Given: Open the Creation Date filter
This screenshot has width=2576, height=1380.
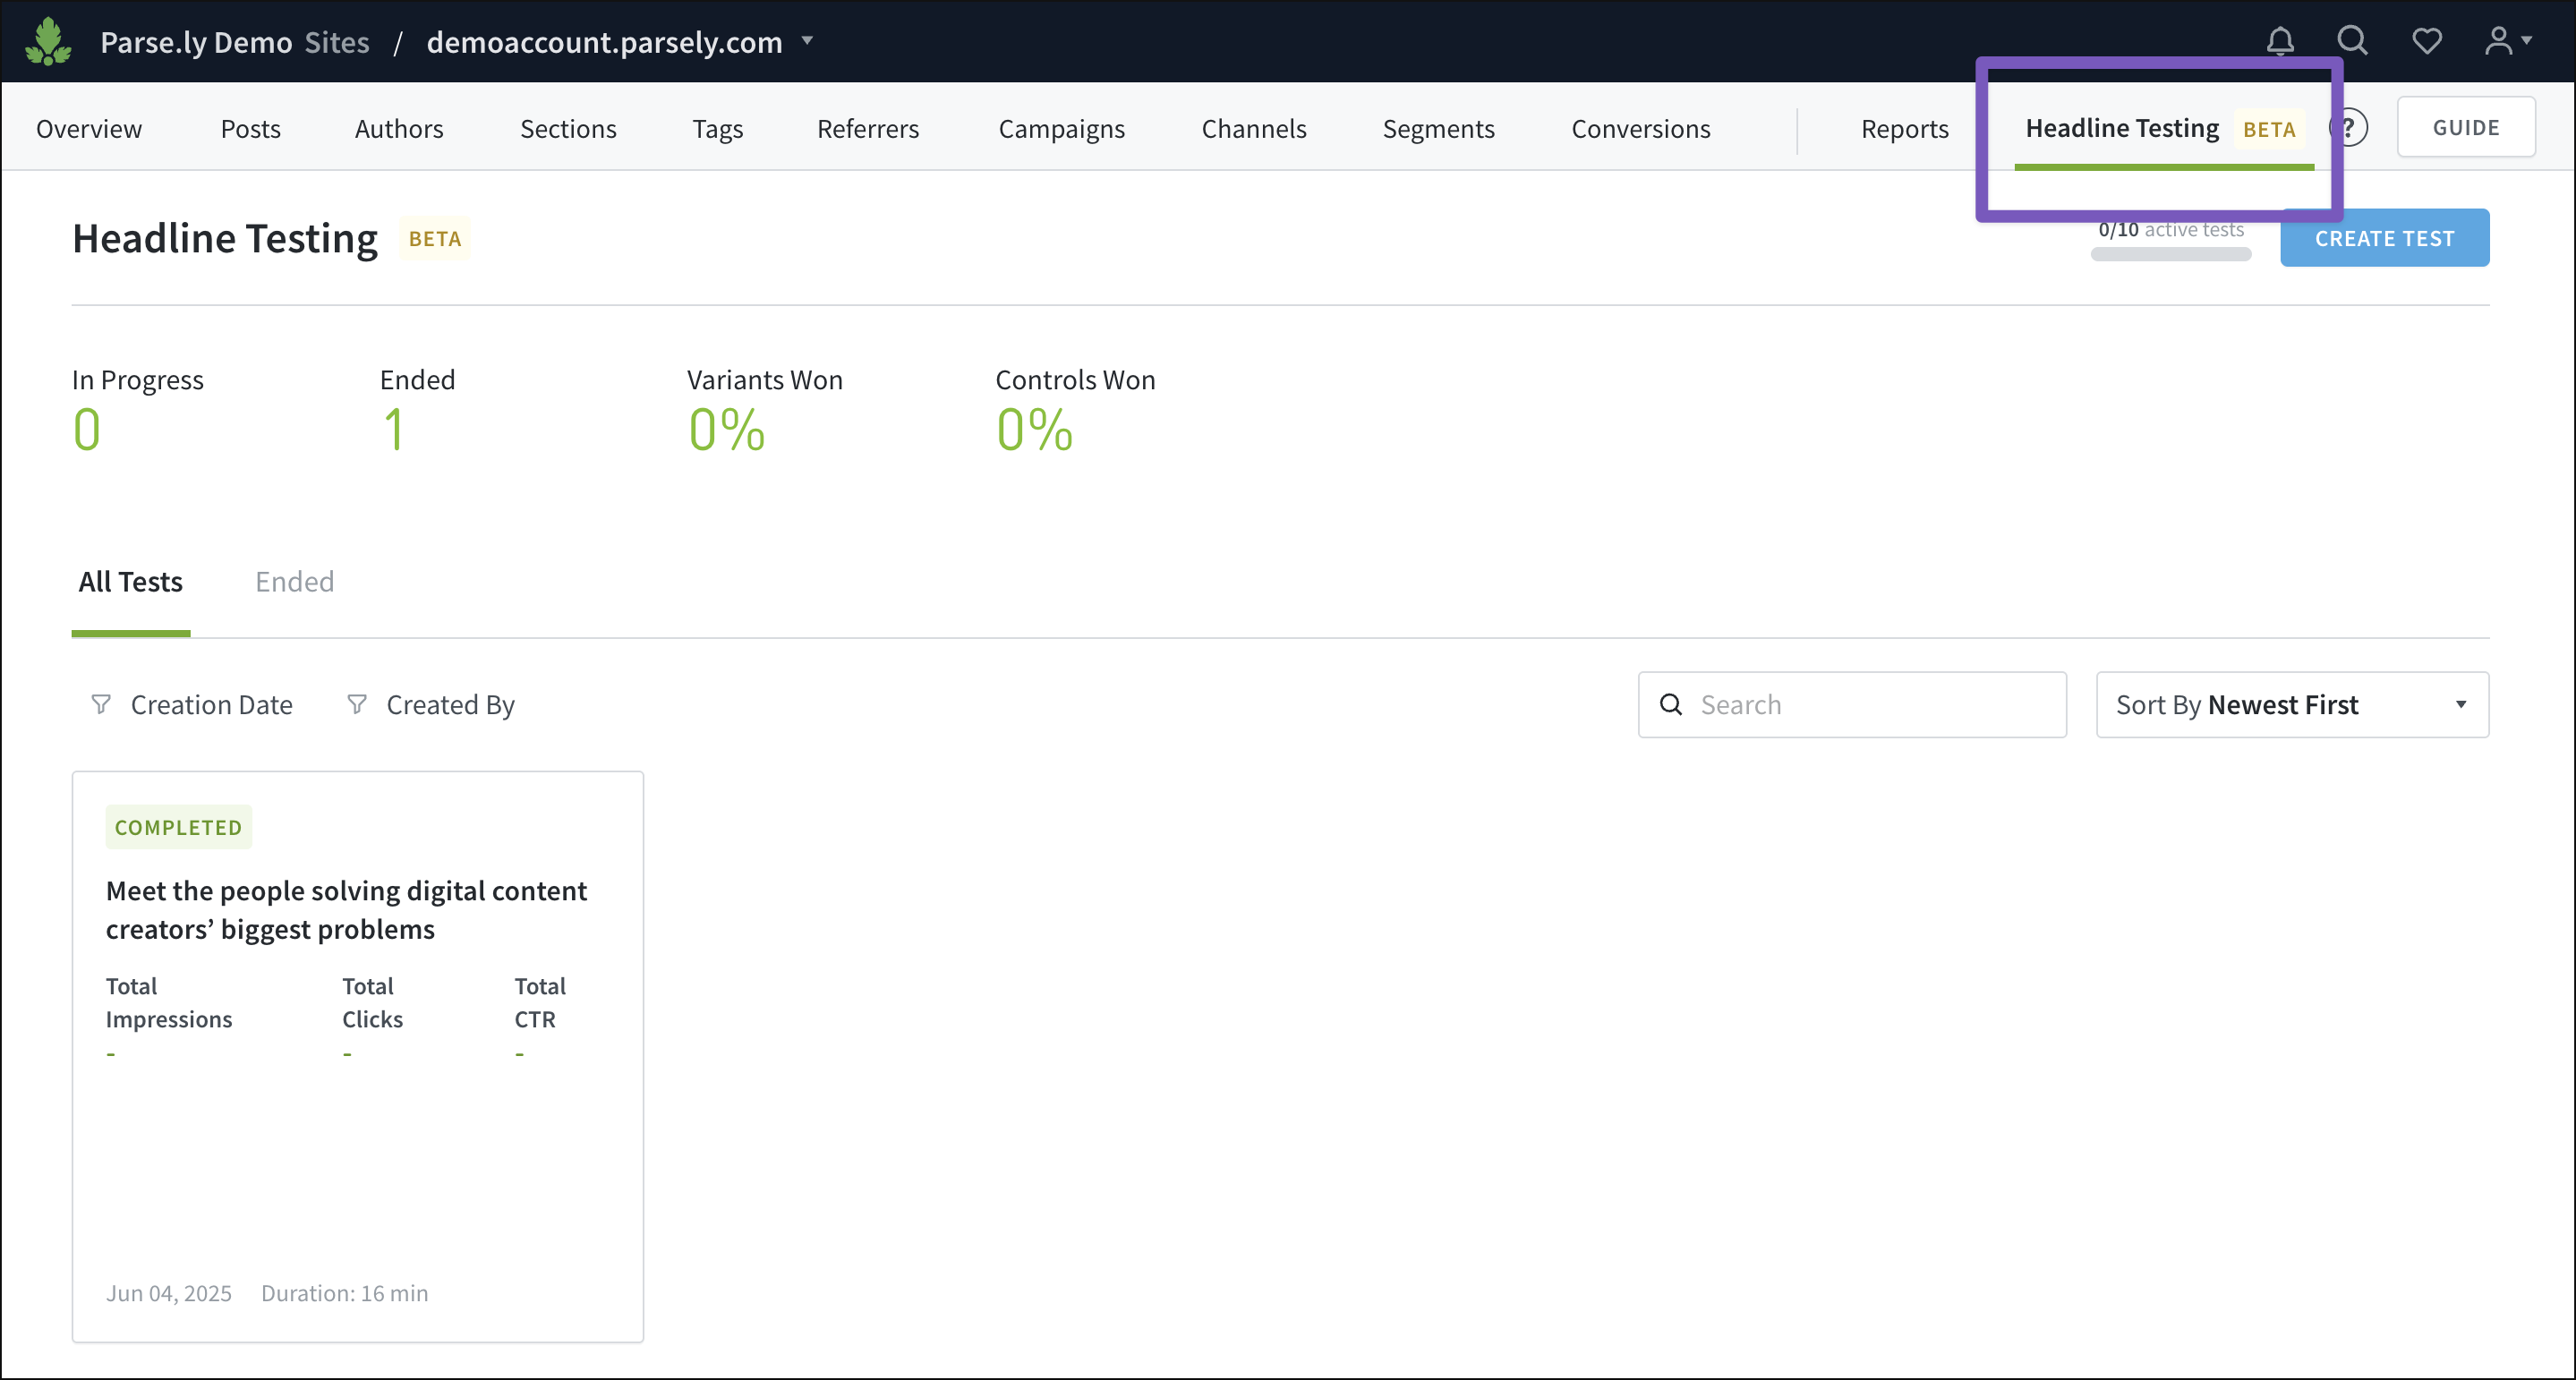Looking at the screenshot, I should tap(192, 704).
